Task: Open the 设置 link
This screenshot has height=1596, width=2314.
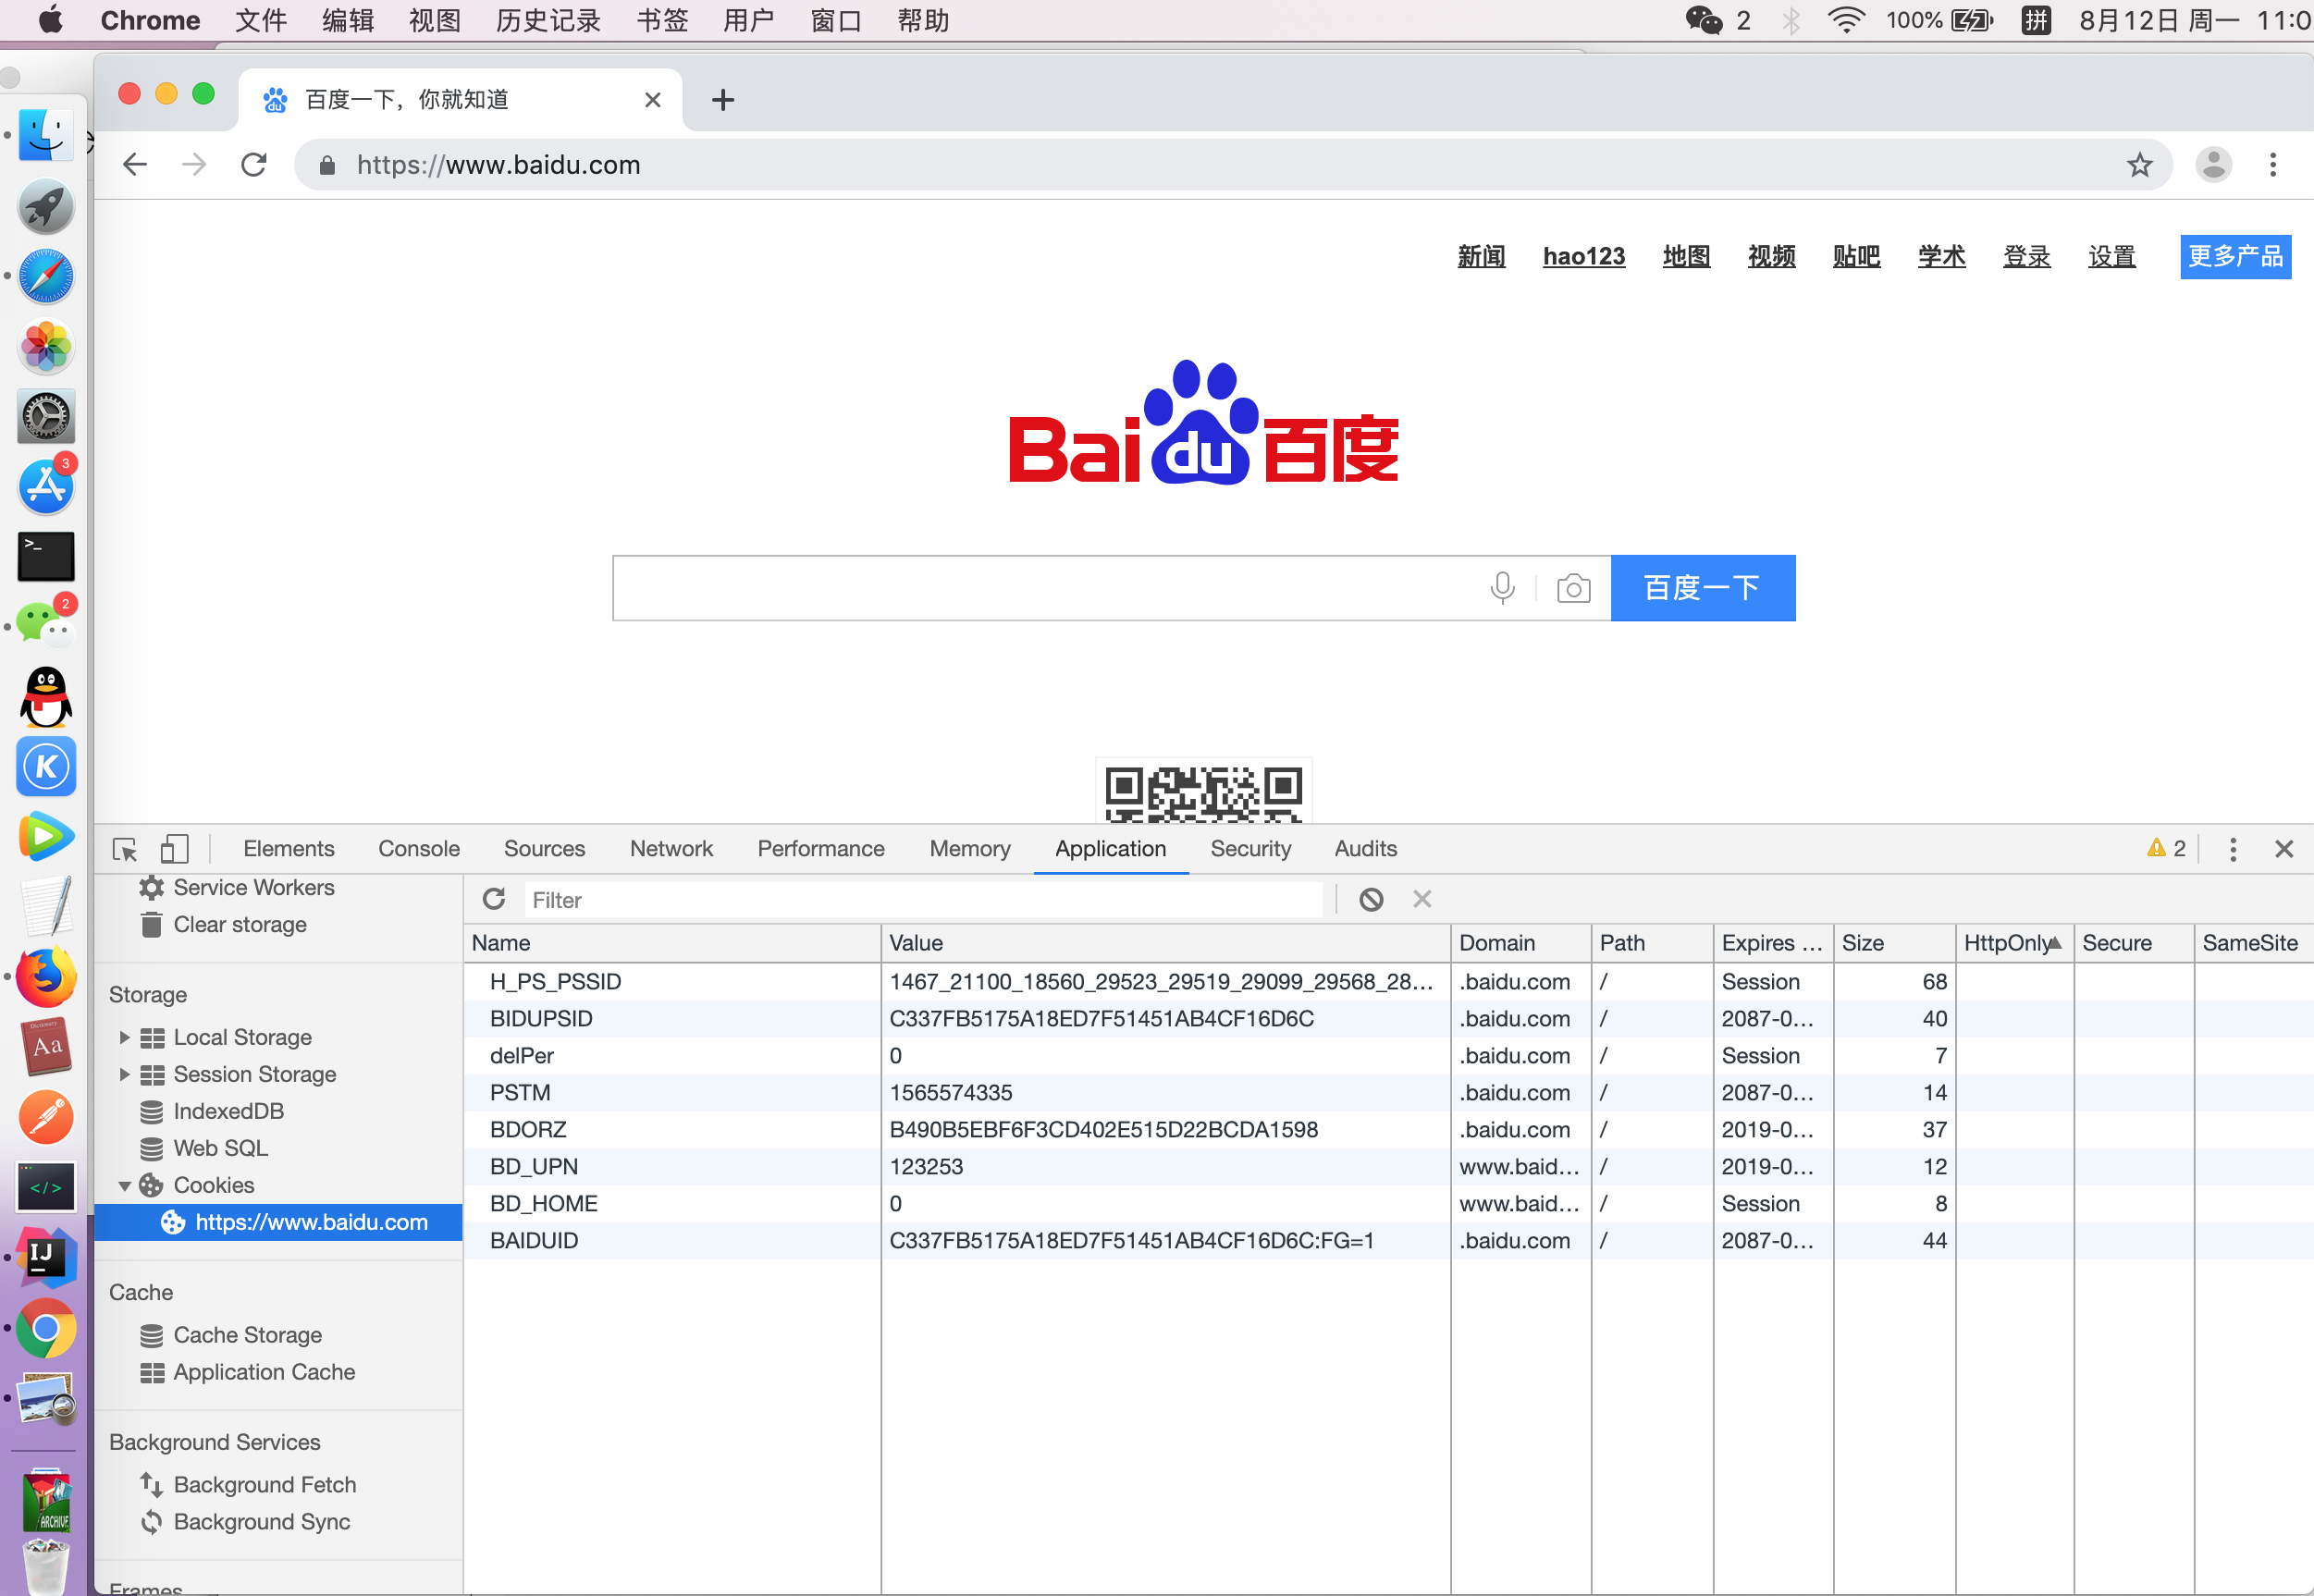Action: coord(2111,256)
